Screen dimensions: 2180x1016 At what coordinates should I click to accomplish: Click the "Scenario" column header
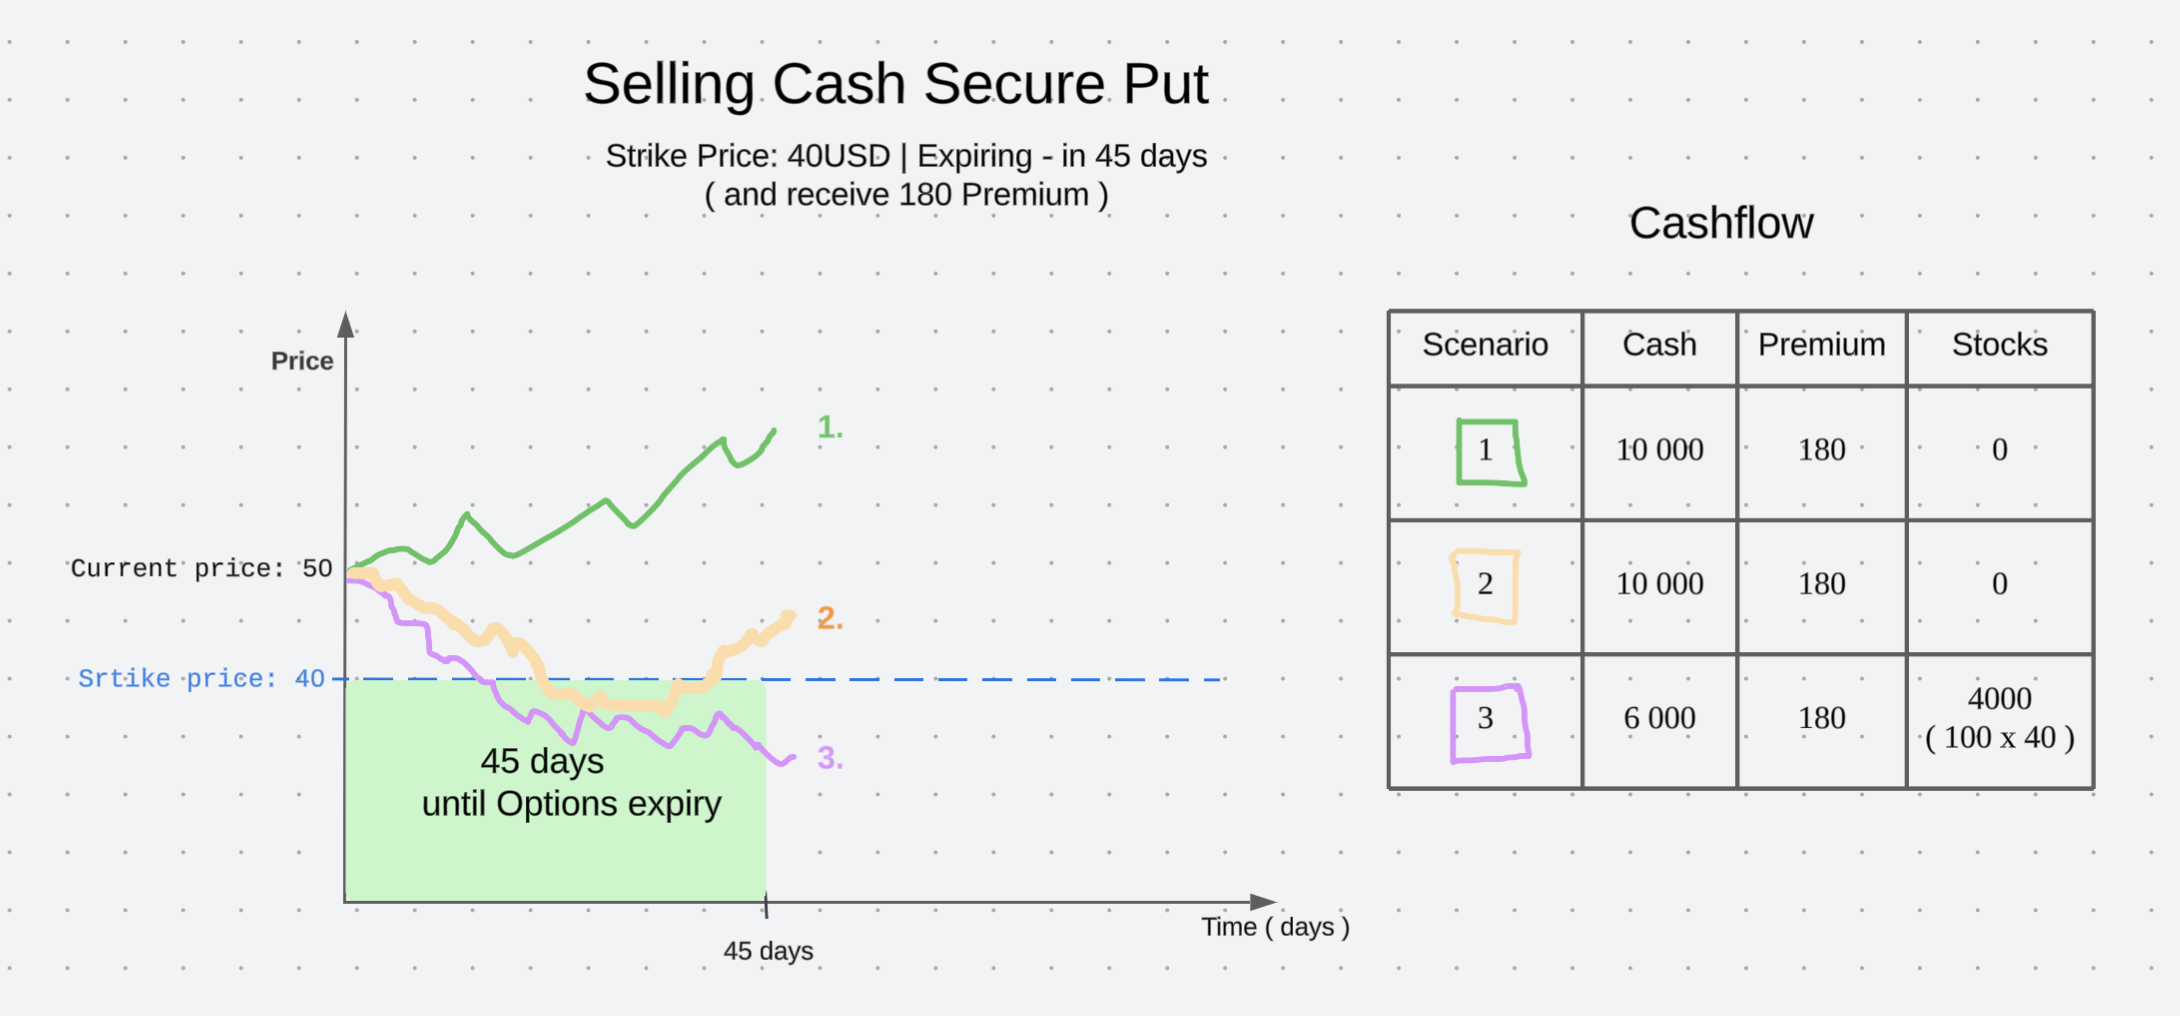coord(1485,345)
